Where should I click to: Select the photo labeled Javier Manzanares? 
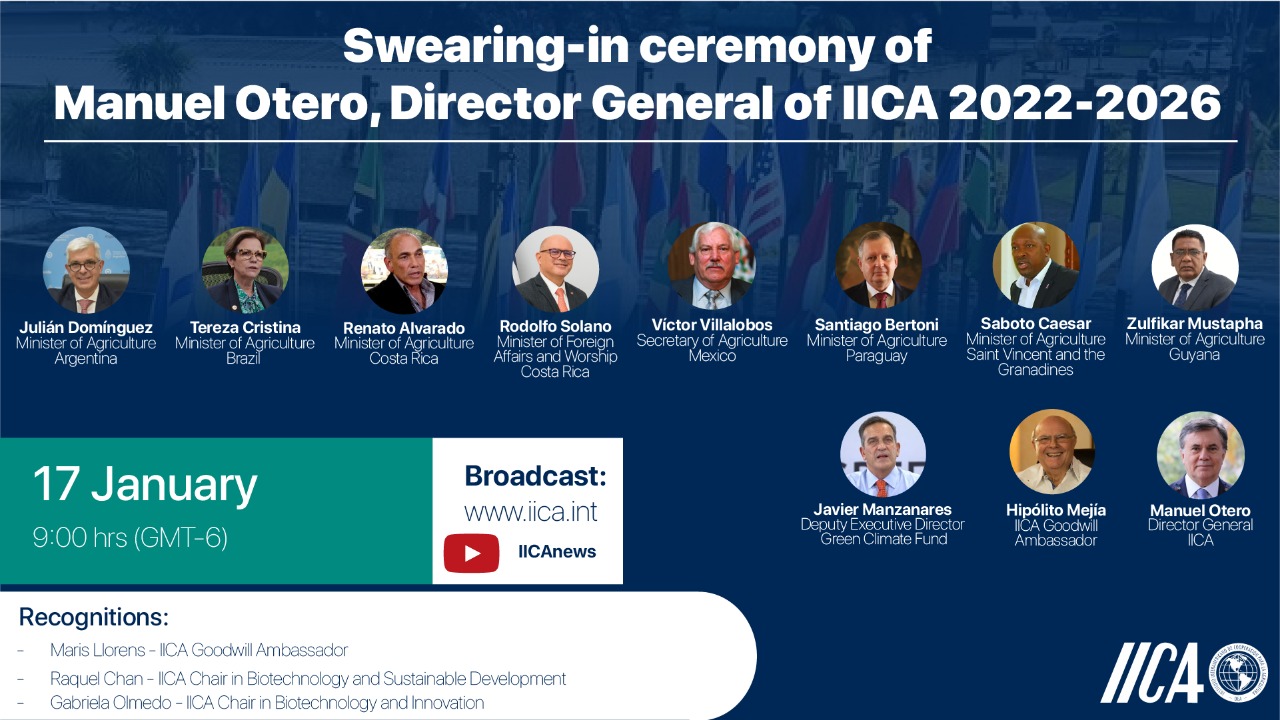pyautogui.click(x=882, y=454)
